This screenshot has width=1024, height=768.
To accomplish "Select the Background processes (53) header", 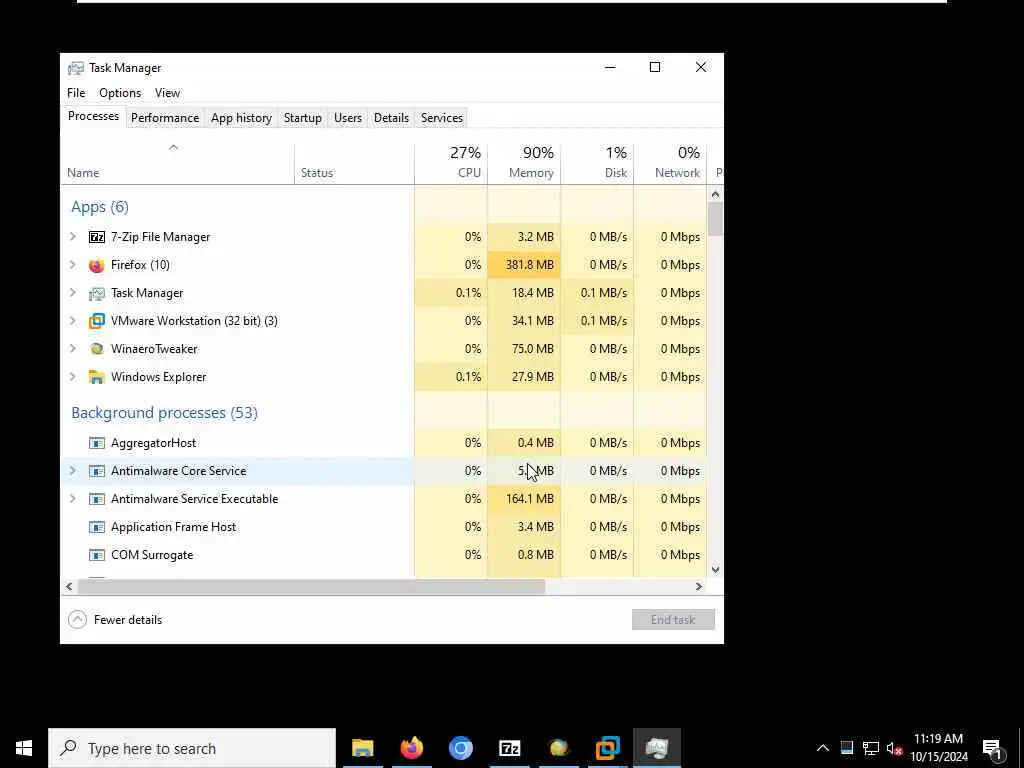I will [165, 413].
